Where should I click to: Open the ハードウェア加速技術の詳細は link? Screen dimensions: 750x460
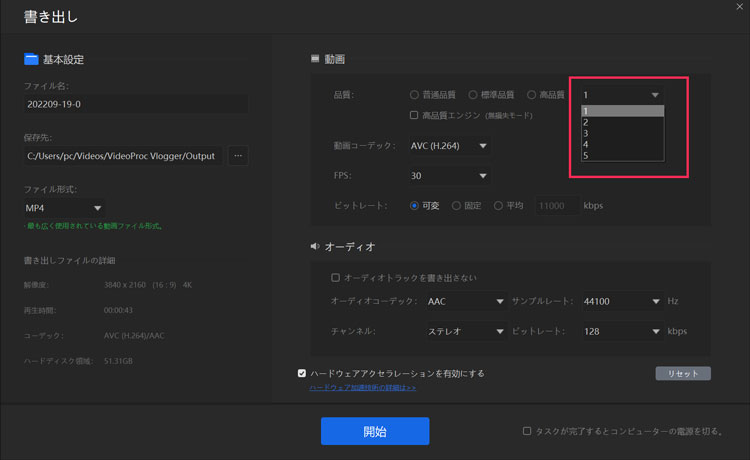(363, 387)
